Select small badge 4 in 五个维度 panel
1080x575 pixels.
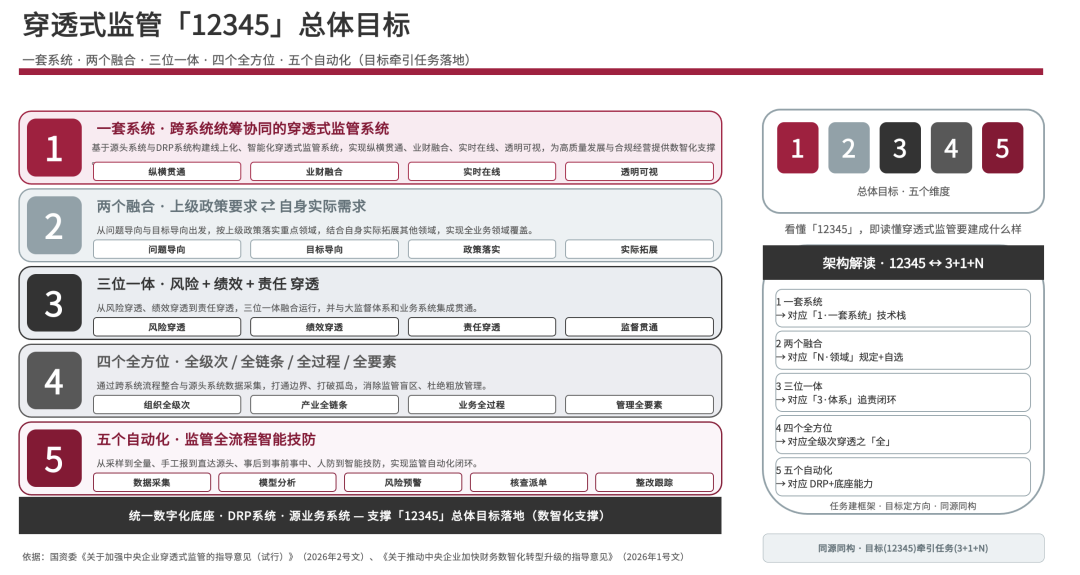[951, 147]
